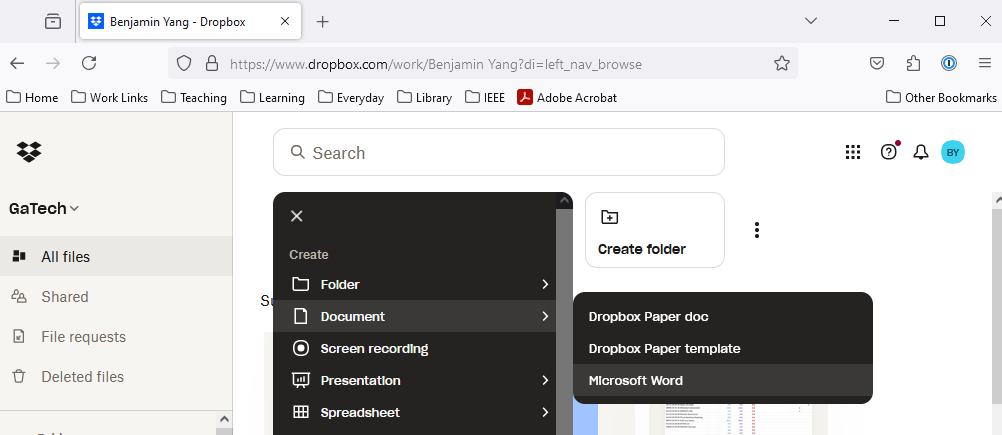This screenshot has height=435, width=1002.
Task: Choose Dropbox Paper doc option
Action: [x=648, y=317]
